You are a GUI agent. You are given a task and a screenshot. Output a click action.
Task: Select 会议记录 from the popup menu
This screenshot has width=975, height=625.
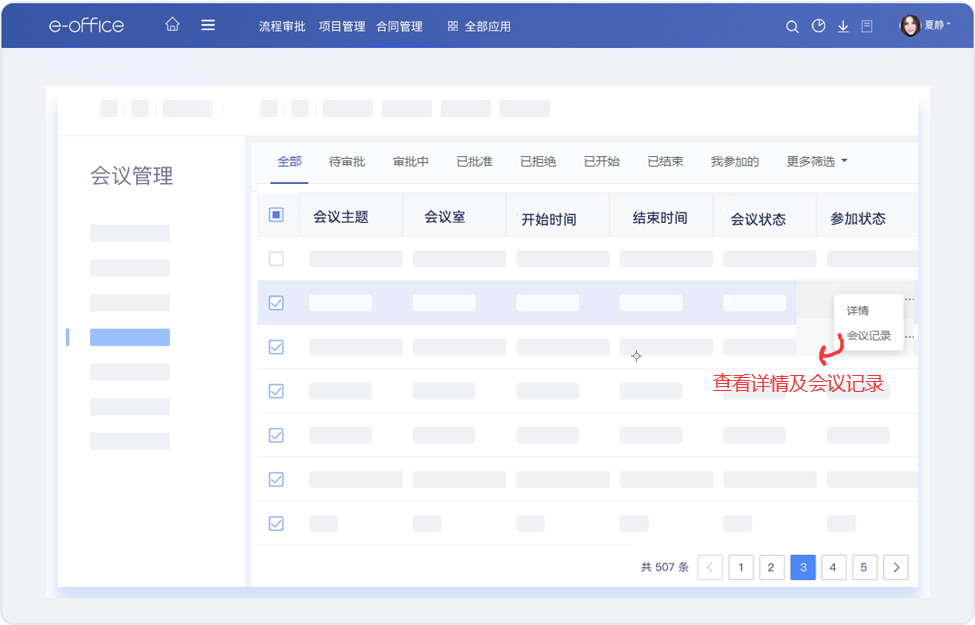(x=868, y=336)
